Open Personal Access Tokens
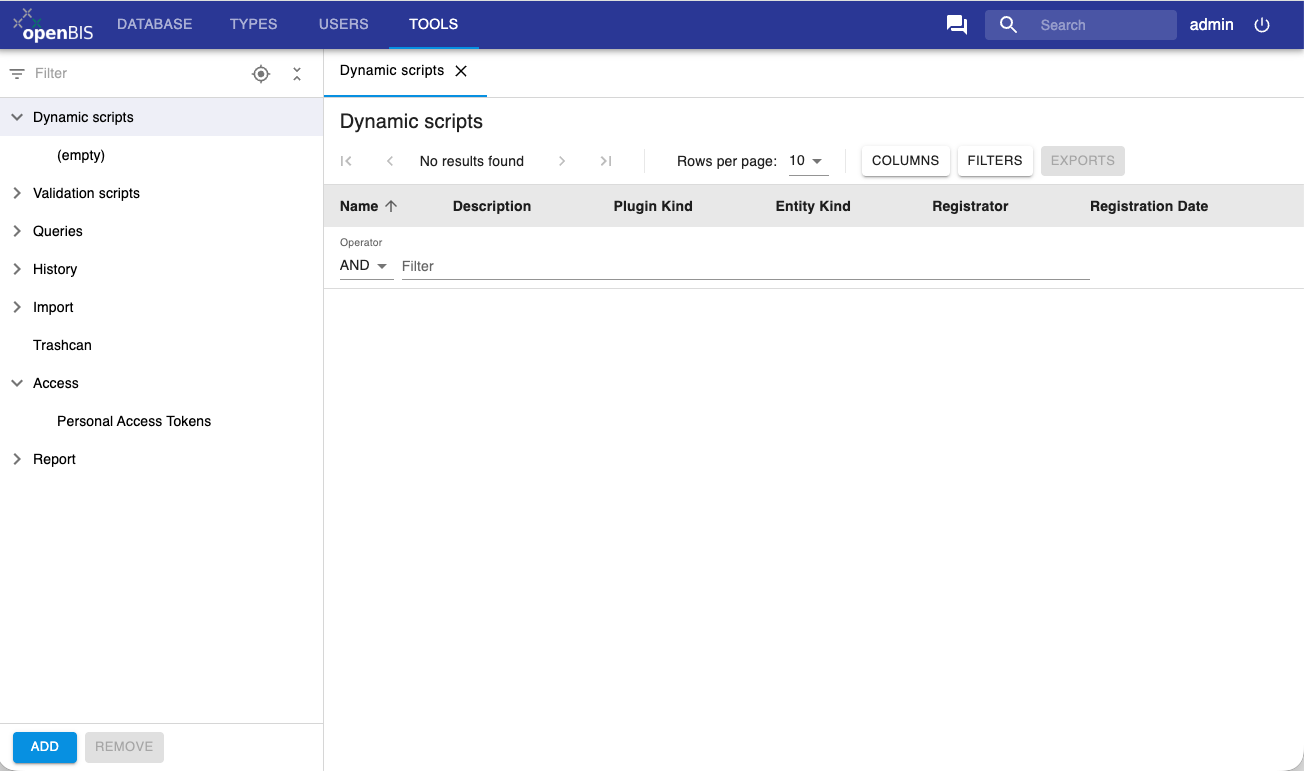This screenshot has height=771, width=1304. (134, 421)
